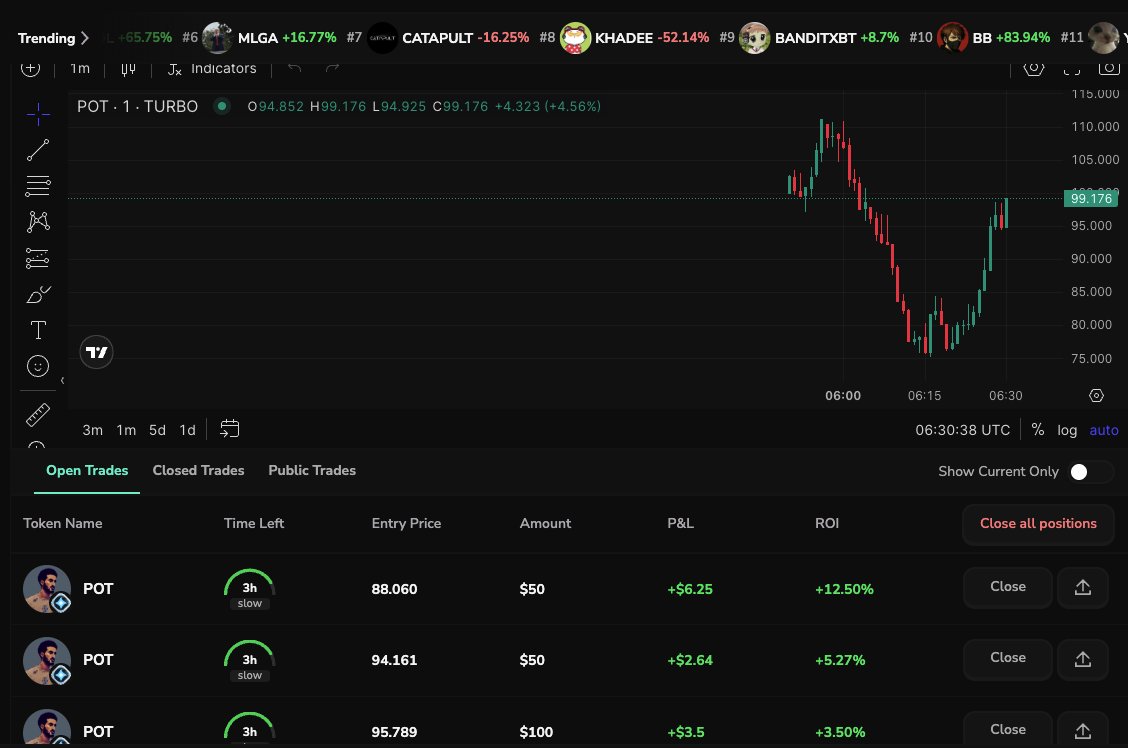Screen dimensions: 1128x748
Task: Open chart axis settings gear
Action: click(1096, 396)
